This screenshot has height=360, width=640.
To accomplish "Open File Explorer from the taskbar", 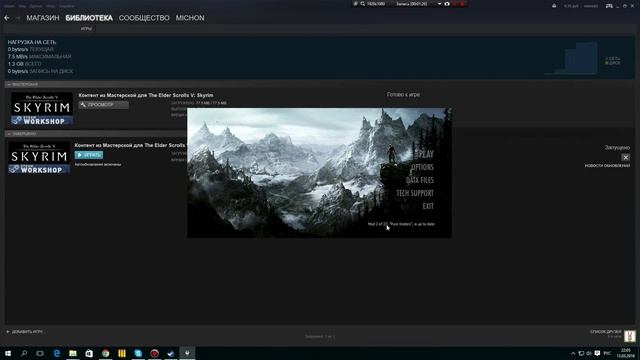I will click(73, 353).
